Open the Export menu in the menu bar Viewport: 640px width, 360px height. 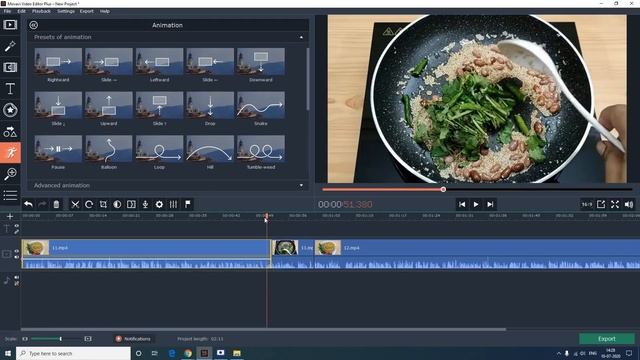click(87, 11)
